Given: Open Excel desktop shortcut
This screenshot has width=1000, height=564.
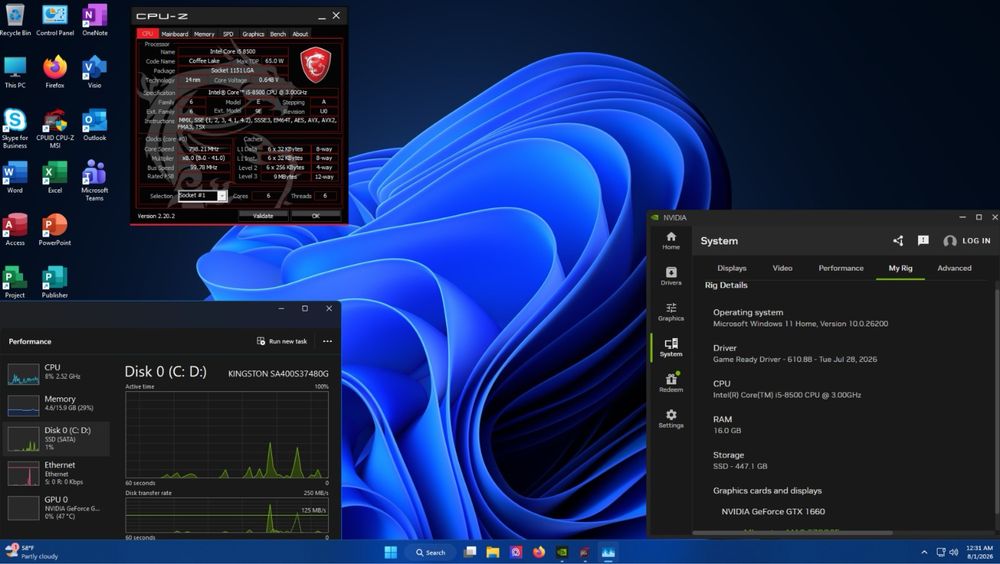Looking at the screenshot, I should pos(55,177).
